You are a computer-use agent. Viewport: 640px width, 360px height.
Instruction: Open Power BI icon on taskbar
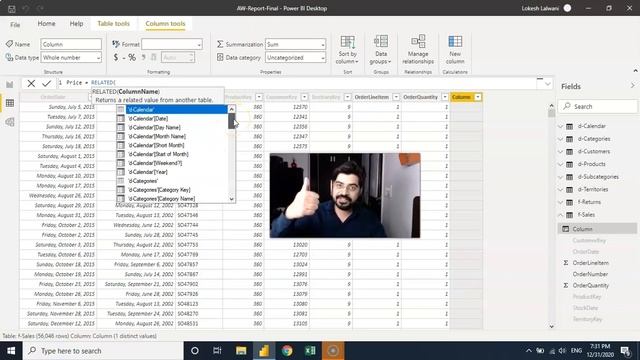pos(264,351)
